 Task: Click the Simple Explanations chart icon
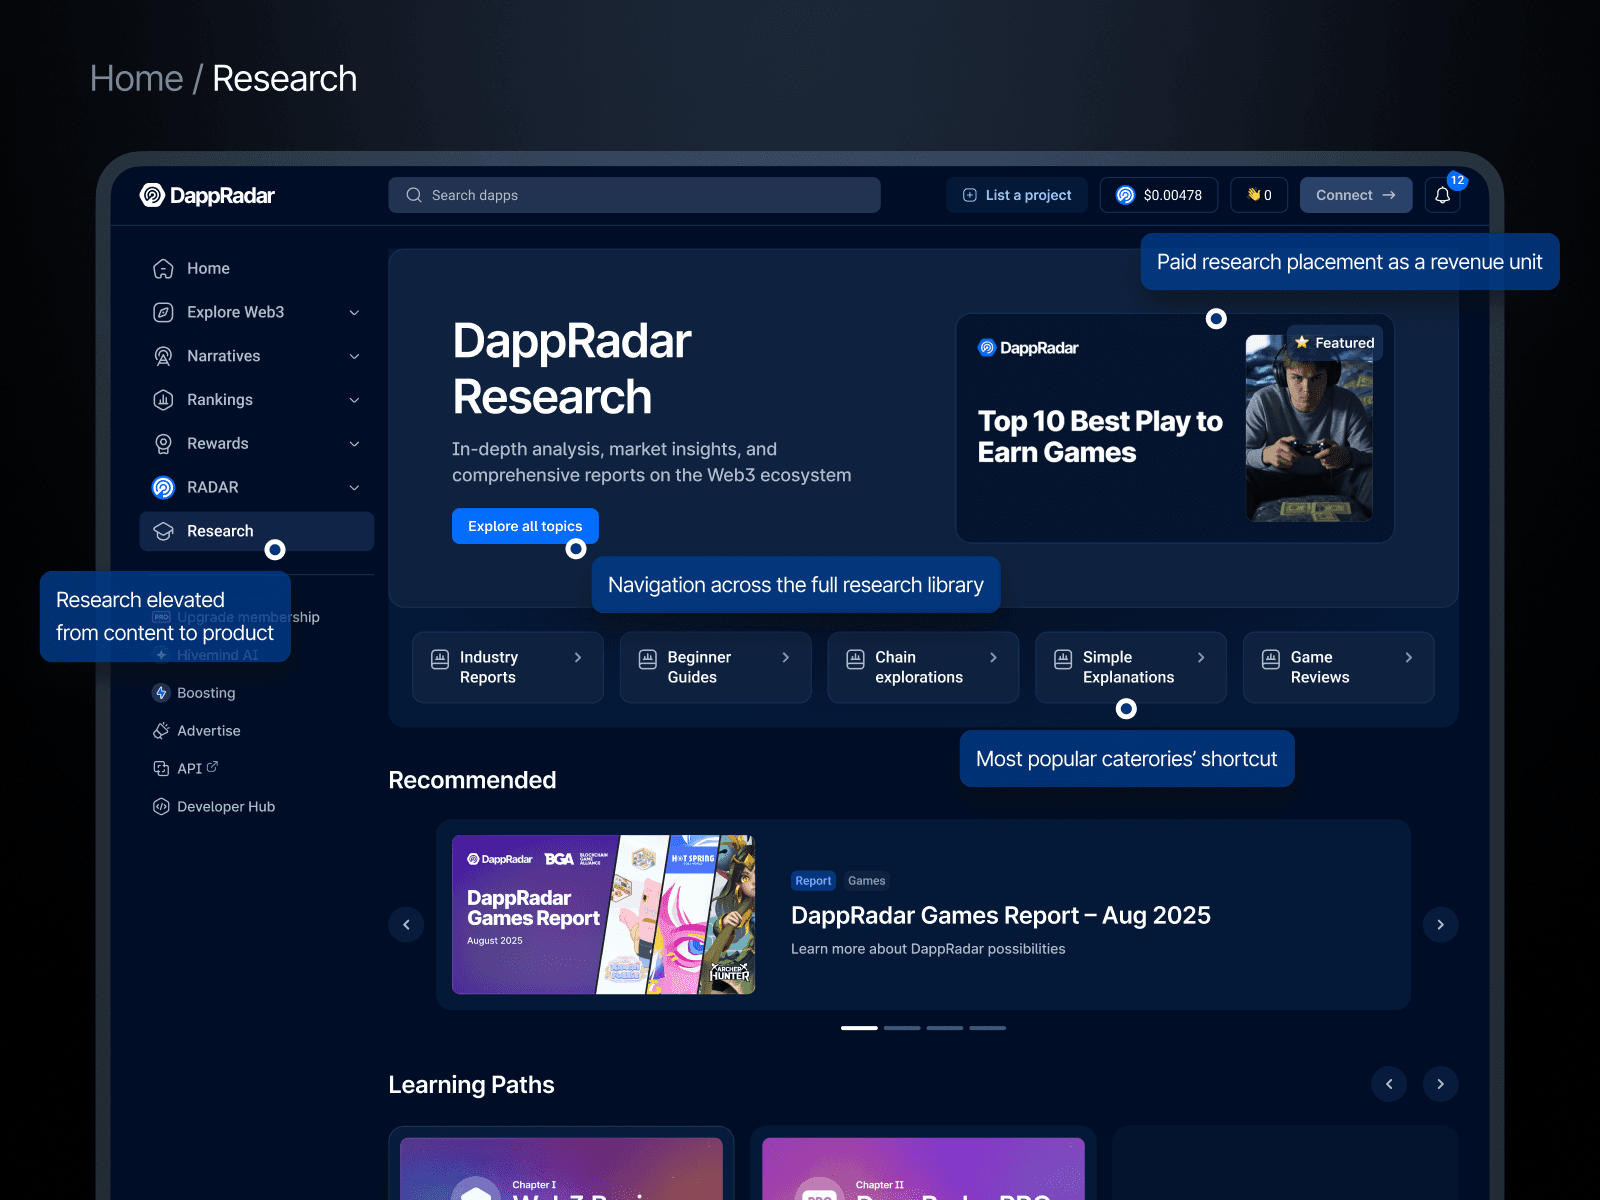click(1063, 659)
